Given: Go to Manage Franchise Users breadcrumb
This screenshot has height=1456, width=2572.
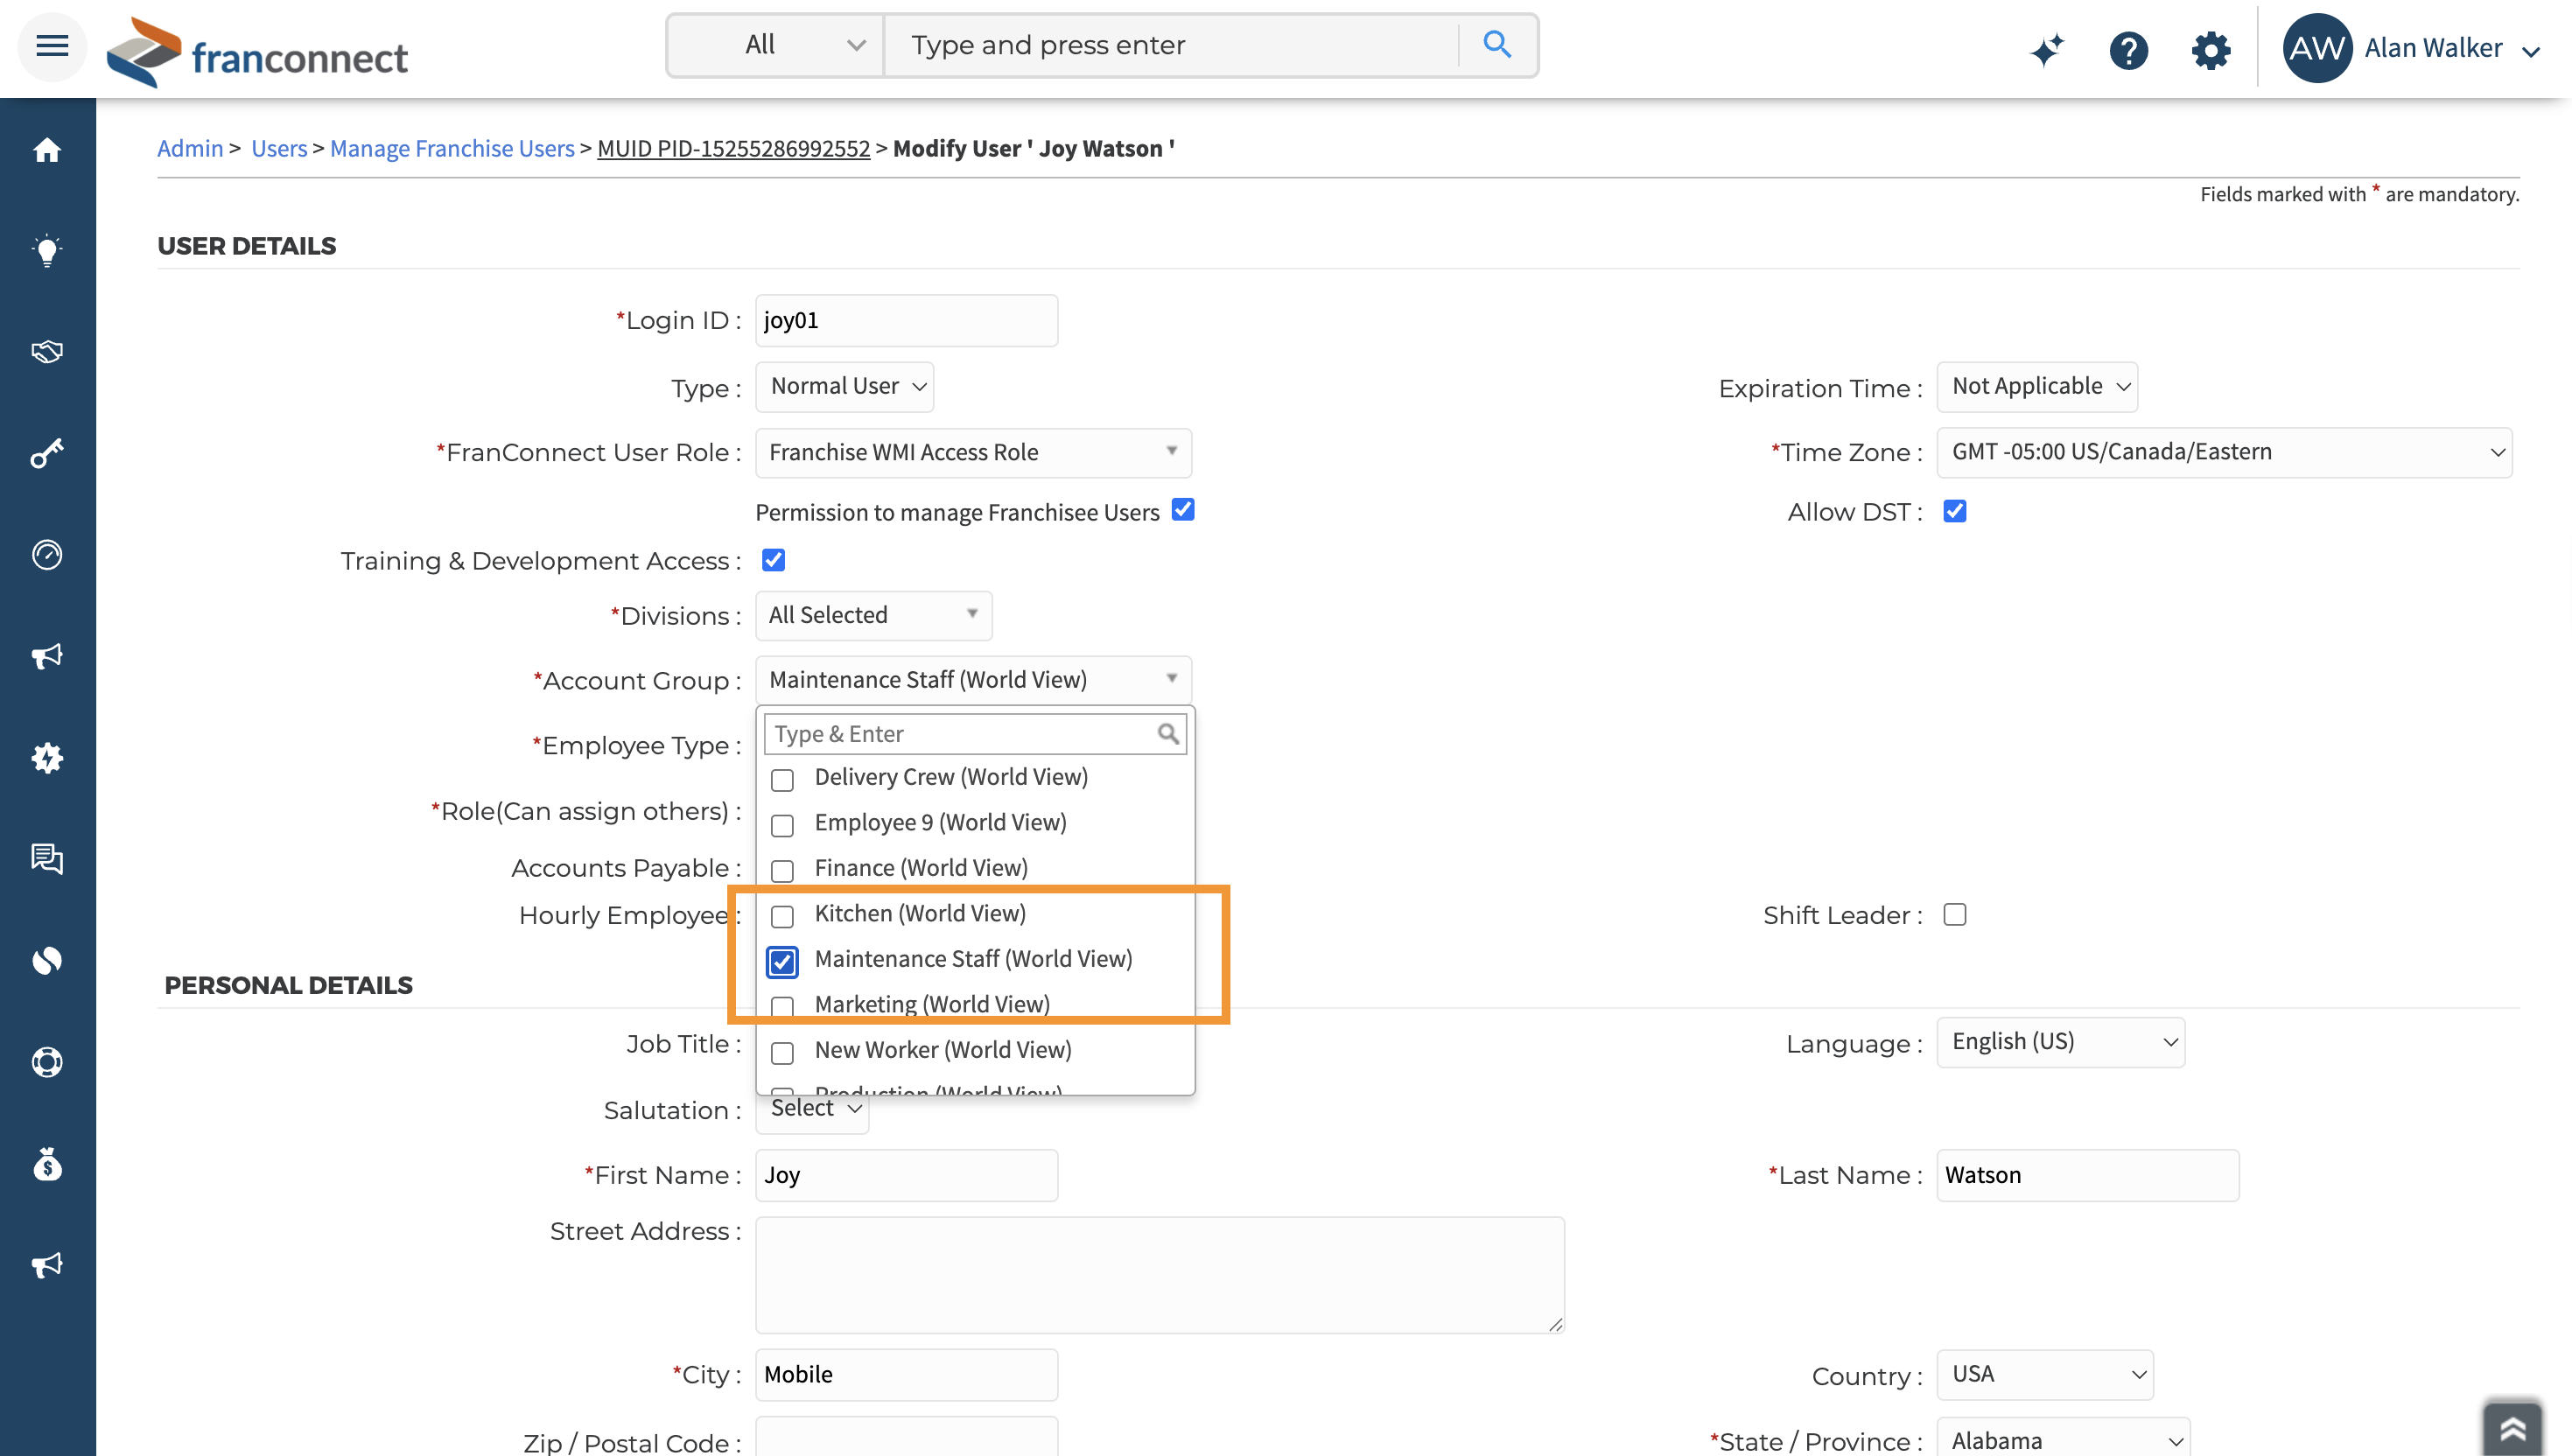Looking at the screenshot, I should [x=452, y=148].
